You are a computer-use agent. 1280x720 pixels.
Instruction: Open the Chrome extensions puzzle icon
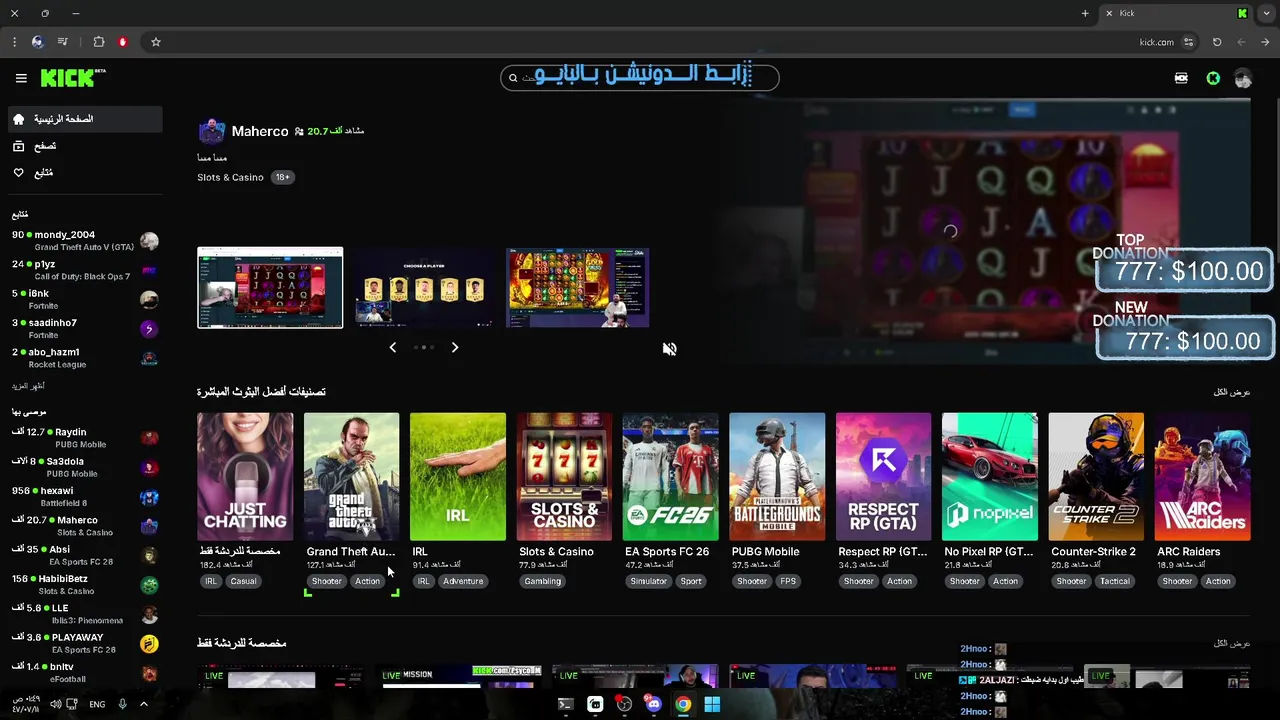click(99, 42)
